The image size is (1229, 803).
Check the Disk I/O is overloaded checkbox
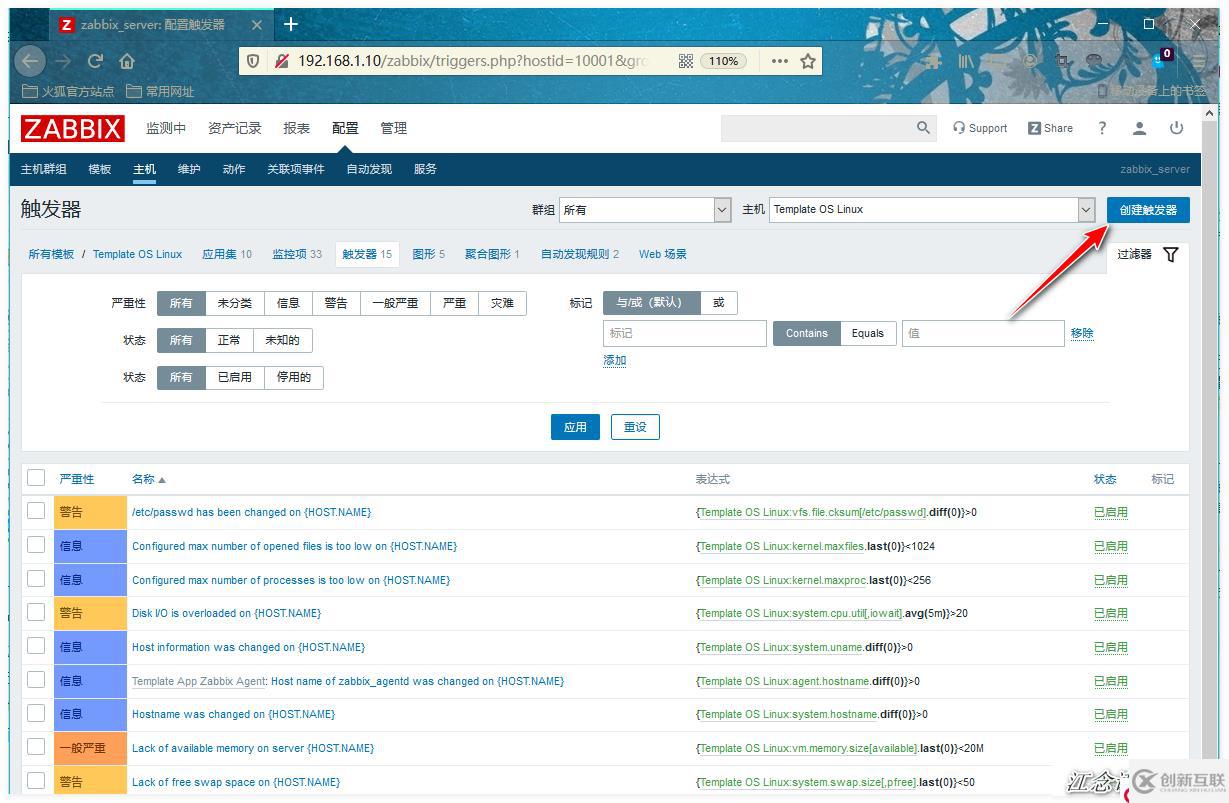36,612
